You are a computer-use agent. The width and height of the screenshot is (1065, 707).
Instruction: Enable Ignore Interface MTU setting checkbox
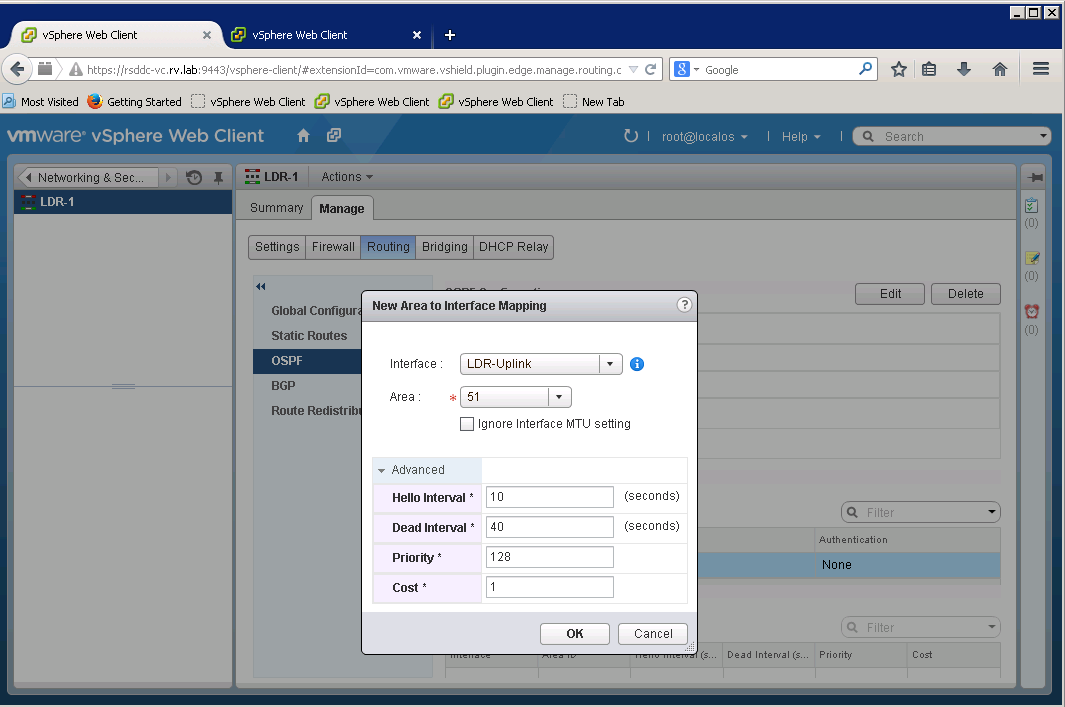467,424
